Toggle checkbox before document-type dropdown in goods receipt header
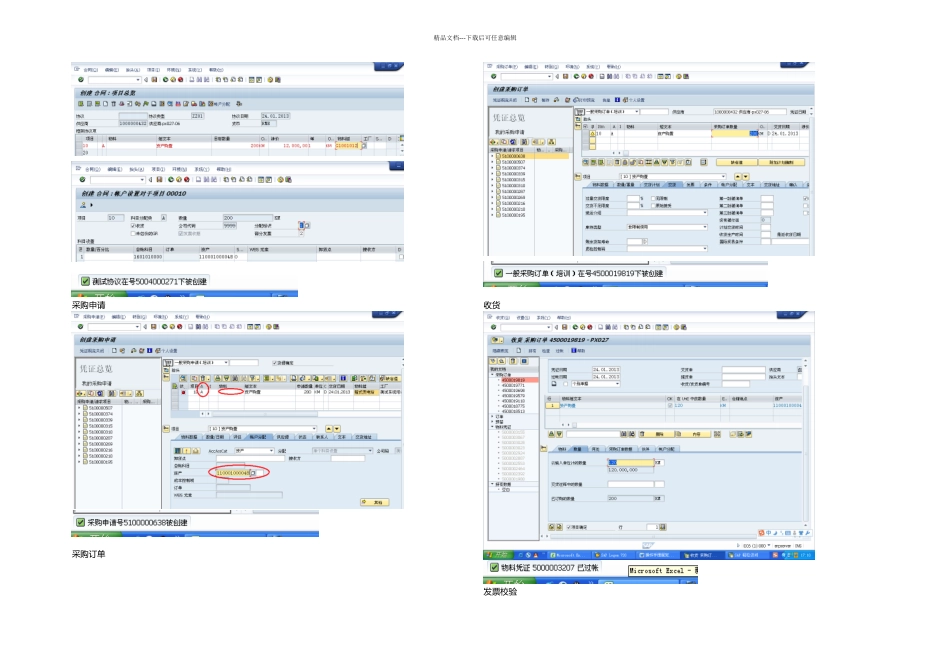This screenshot has height=672, width=950. tap(565, 384)
